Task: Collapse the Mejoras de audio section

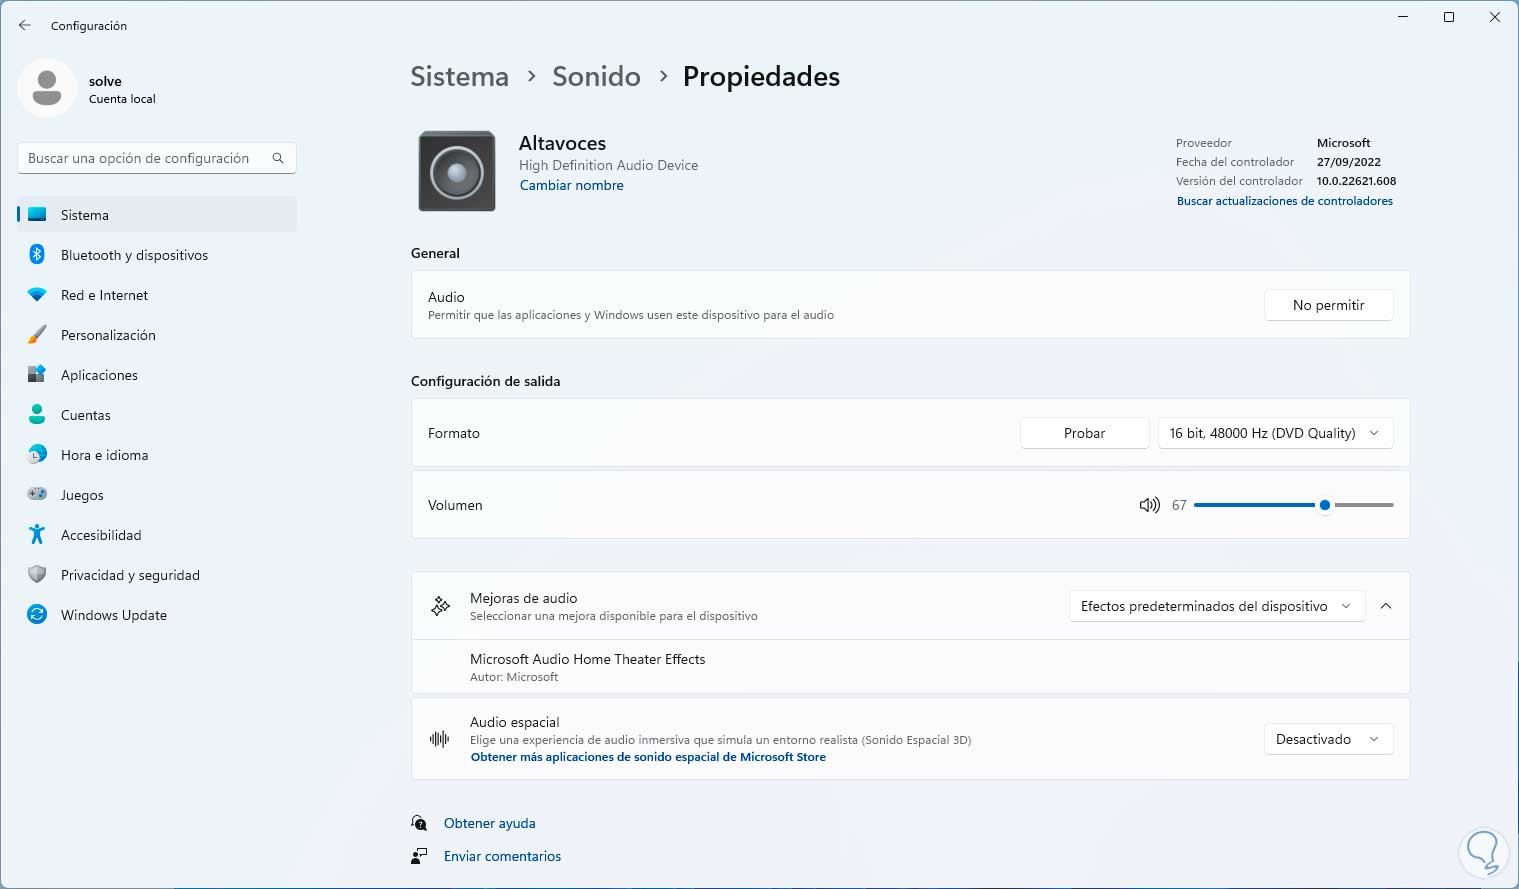Action: tap(1386, 606)
